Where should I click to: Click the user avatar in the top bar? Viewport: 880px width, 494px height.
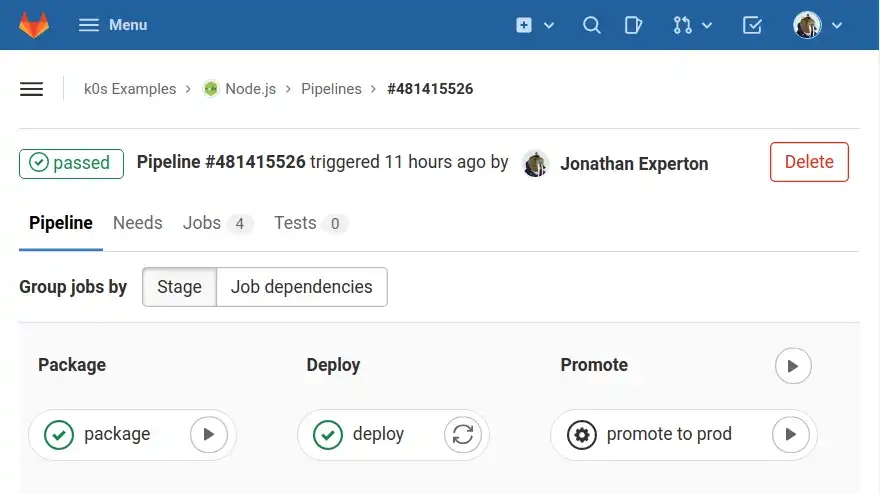[x=807, y=25]
